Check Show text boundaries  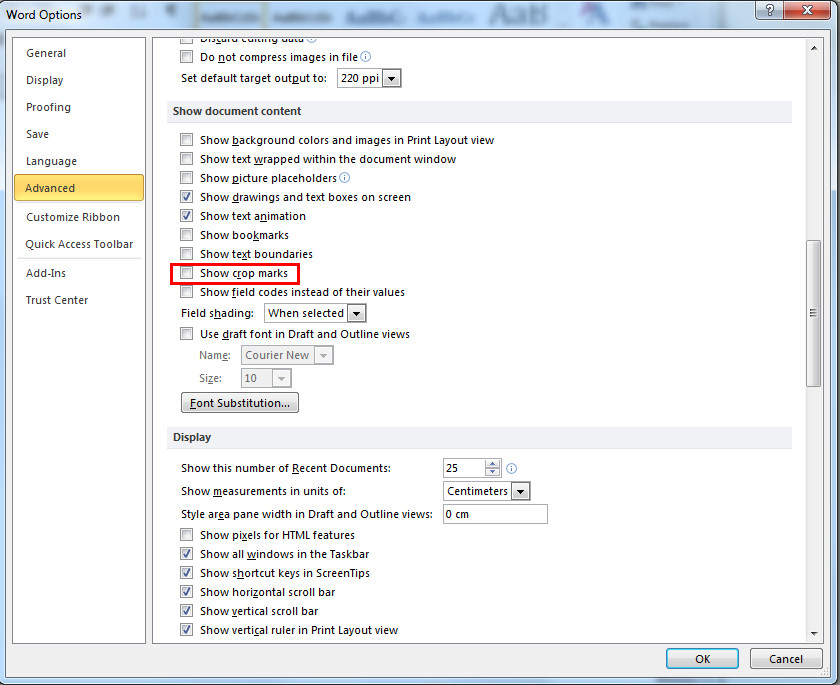[x=186, y=254]
